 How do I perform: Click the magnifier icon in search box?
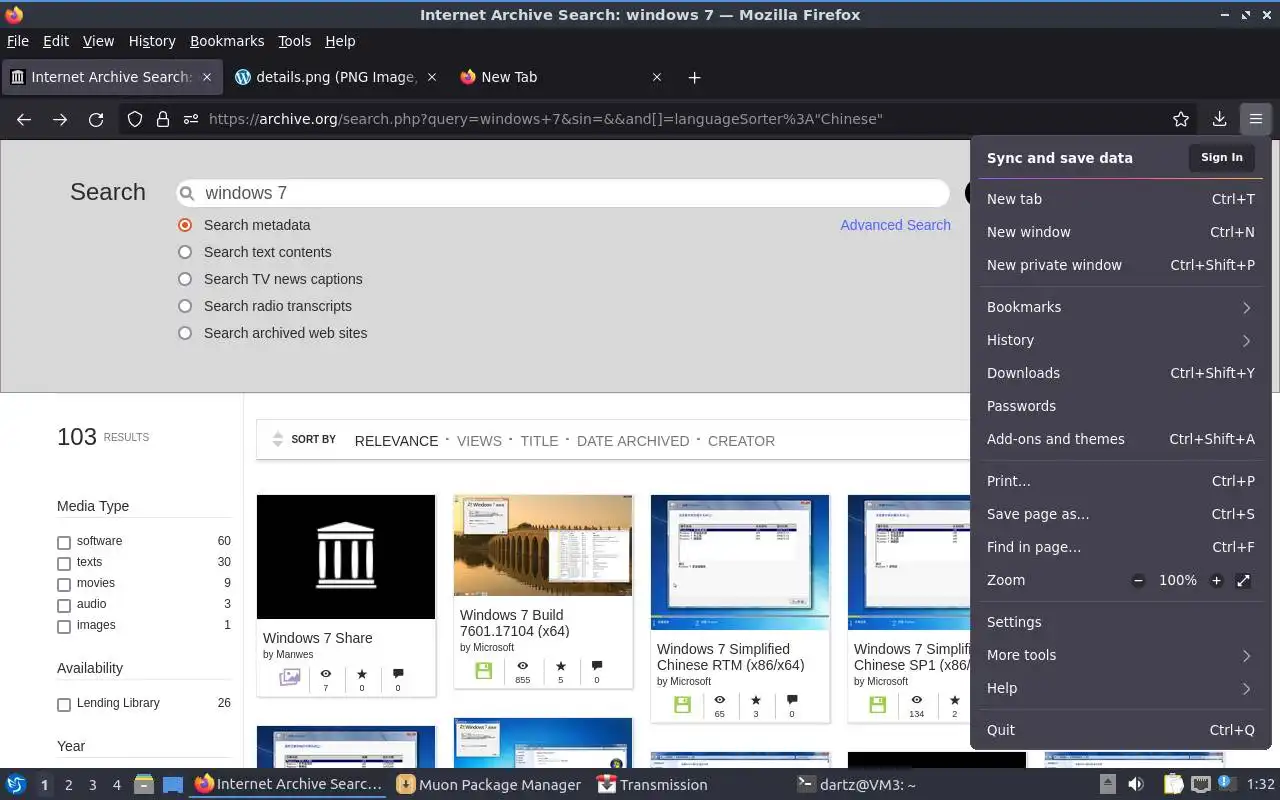[x=187, y=193]
